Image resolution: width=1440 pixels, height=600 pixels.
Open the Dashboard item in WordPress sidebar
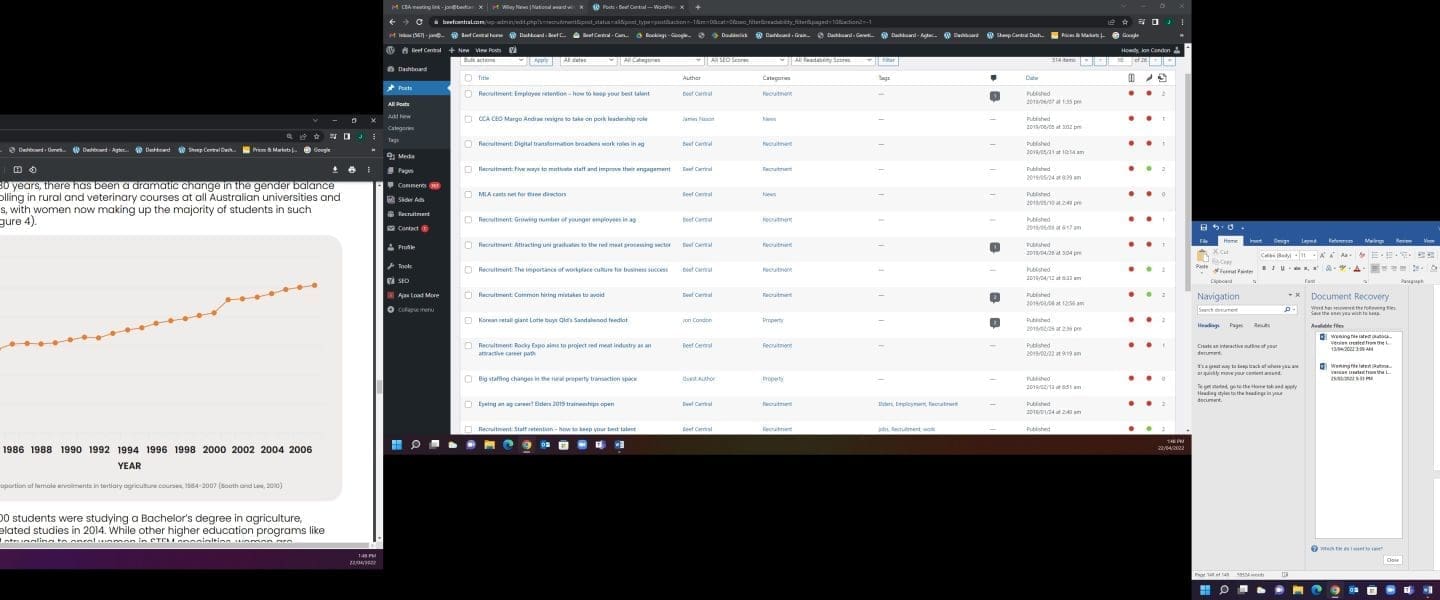click(x=412, y=69)
